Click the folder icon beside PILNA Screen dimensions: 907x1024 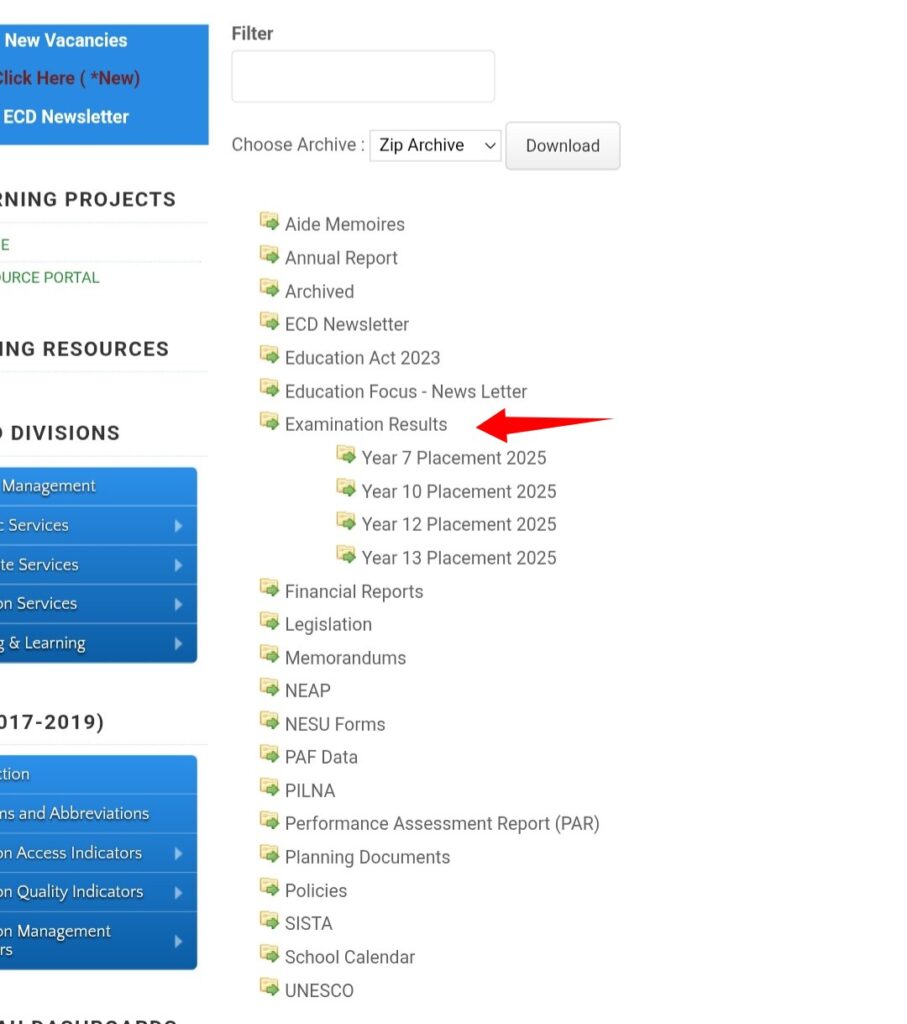tap(269, 789)
